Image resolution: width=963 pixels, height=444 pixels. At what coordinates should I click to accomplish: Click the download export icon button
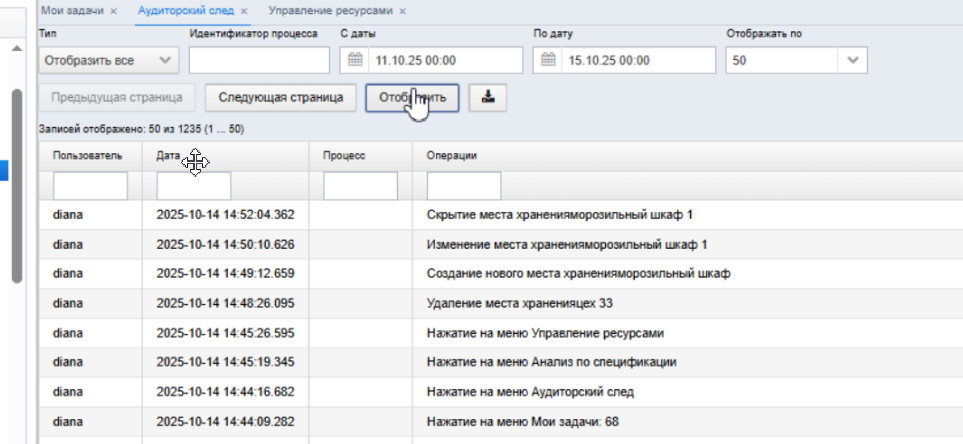point(488,98)
